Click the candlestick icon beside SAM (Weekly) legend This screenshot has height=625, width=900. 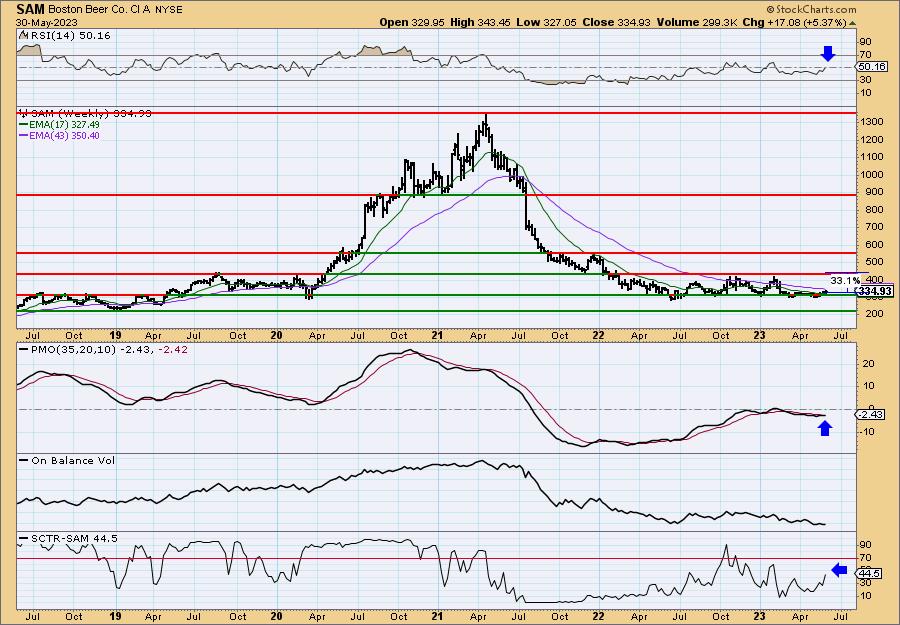[x=22, y=114]
